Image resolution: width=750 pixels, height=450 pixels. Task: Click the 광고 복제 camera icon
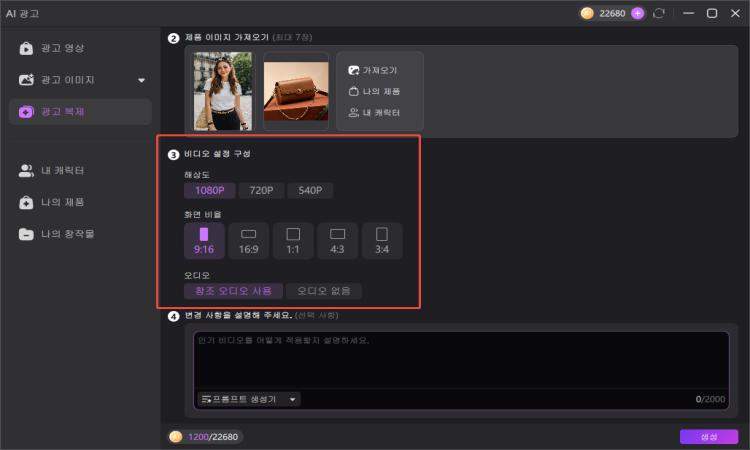pos(26,112)
